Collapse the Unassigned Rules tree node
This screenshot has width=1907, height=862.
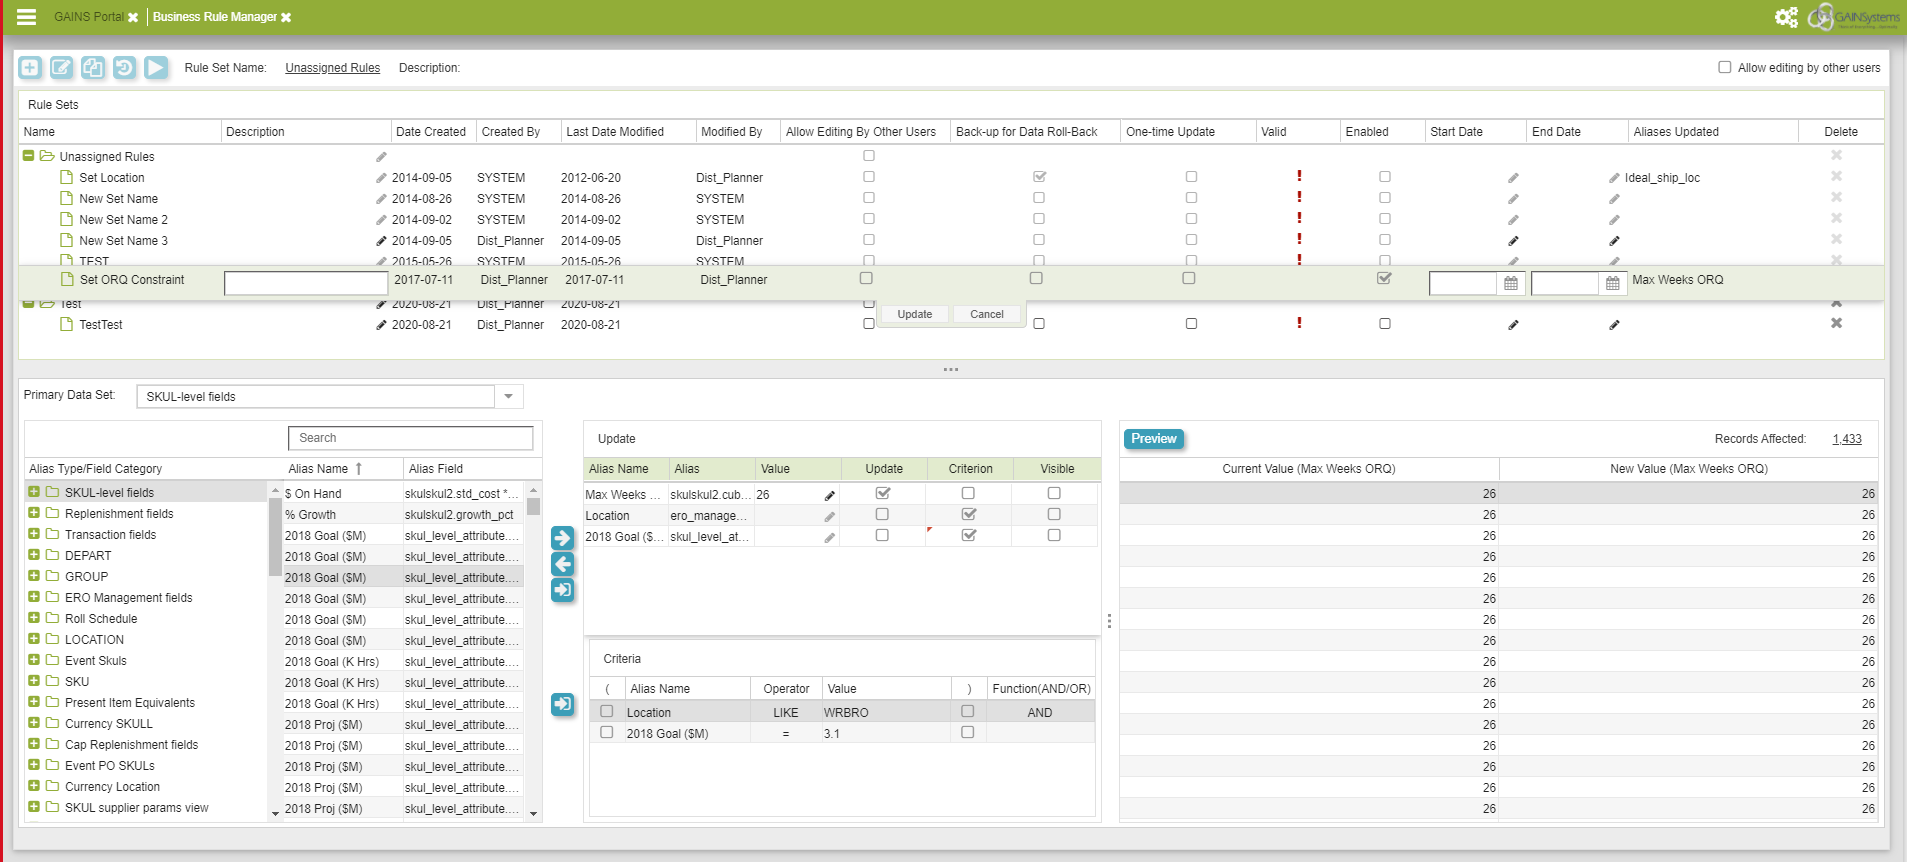(x=29, y=156)
